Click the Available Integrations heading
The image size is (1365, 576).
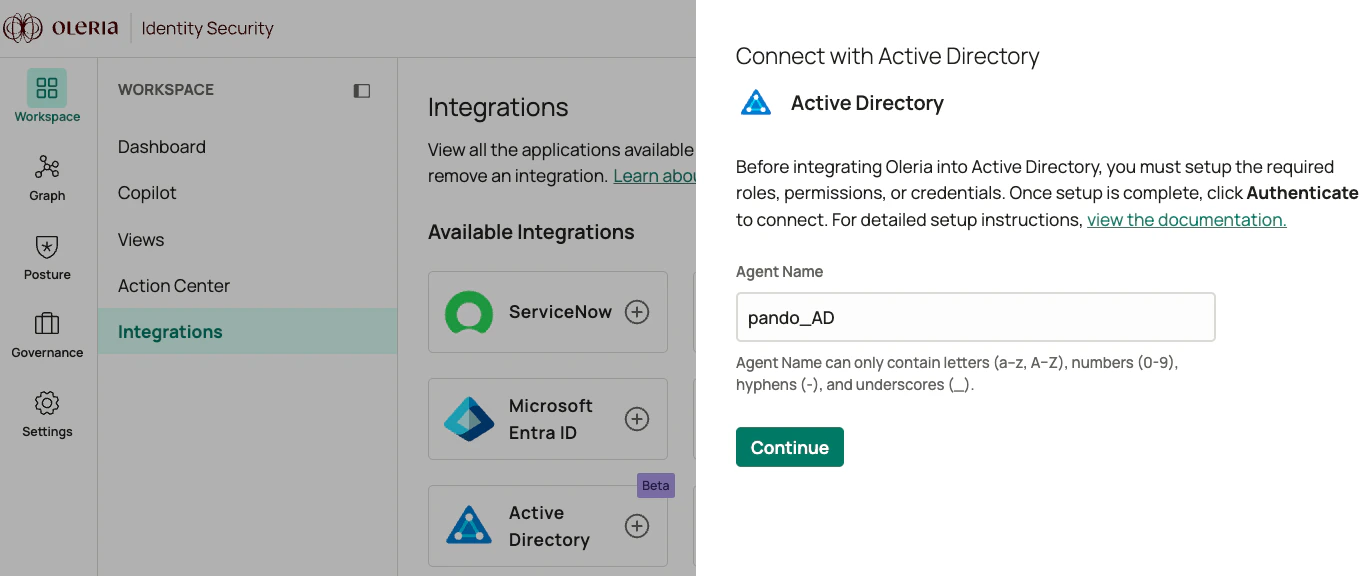pyautogui.click(x=531, y=232)
